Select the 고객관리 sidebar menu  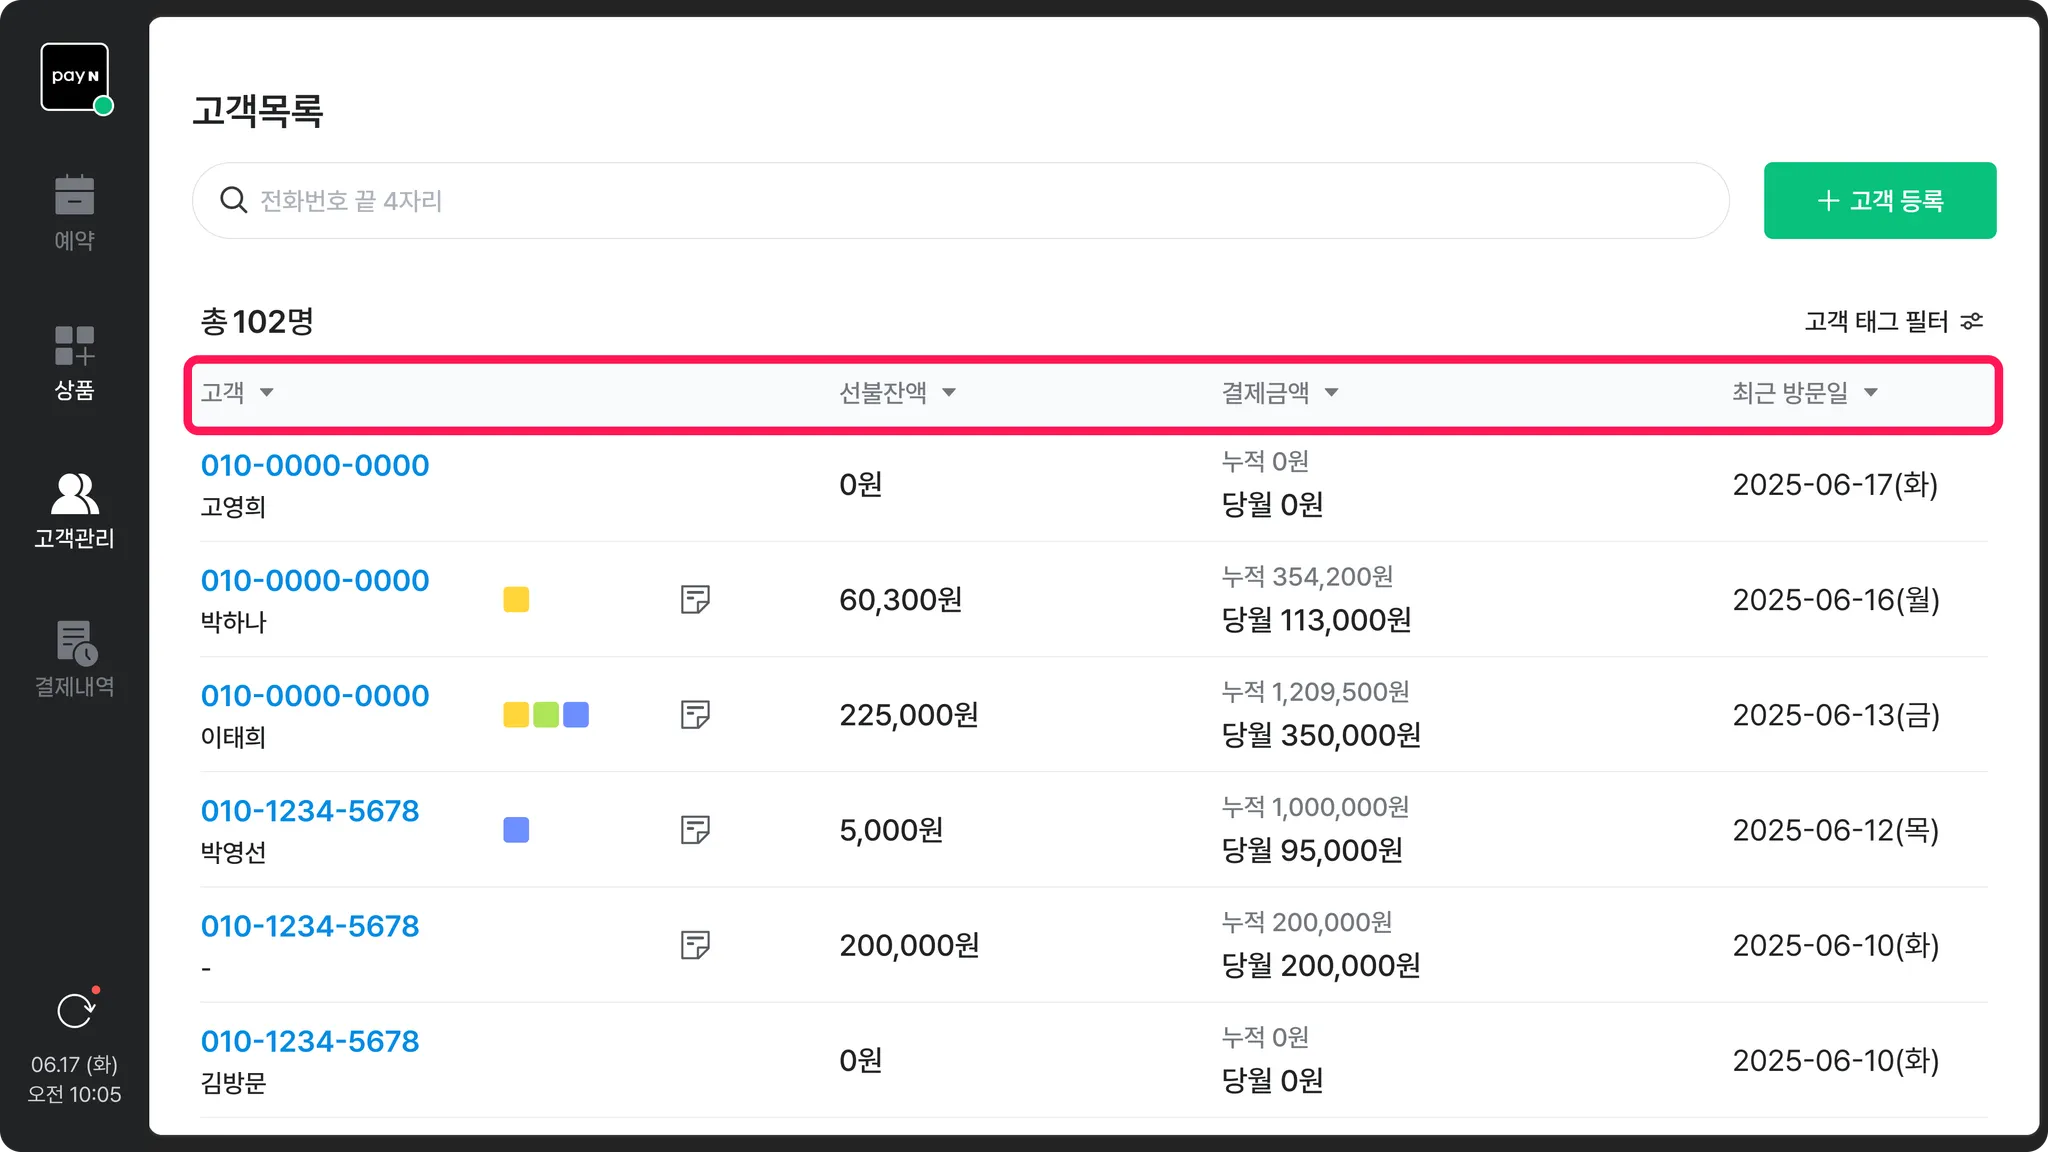pyautogui.click(x=75, y=512)
